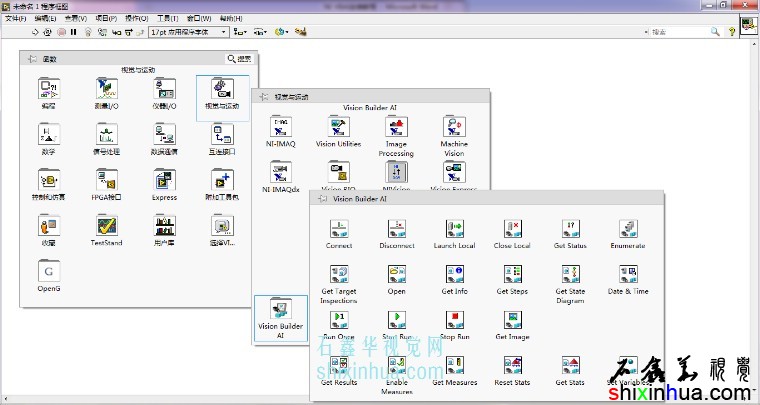760x405 pixels.
Task: Click the 搜索 button in Functions palette
Action: pos(239,59)
